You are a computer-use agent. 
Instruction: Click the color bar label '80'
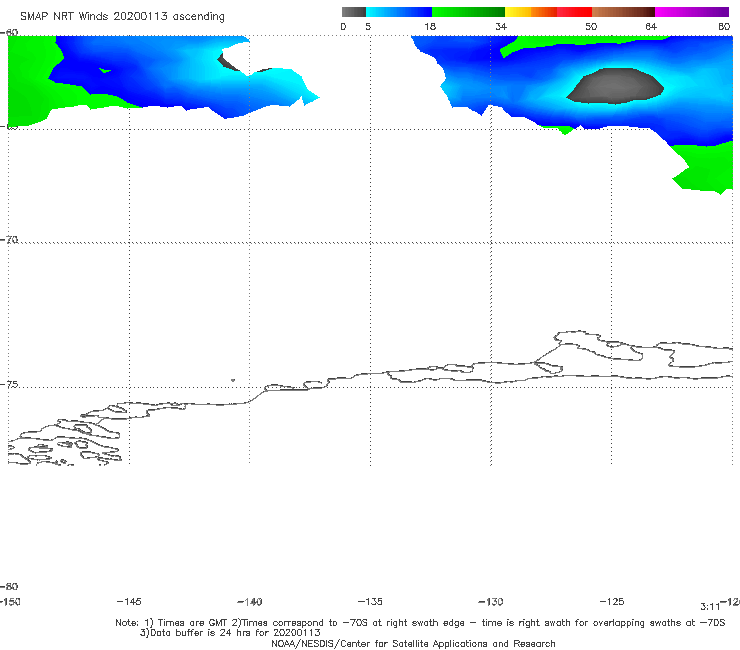tap(724, 27)
